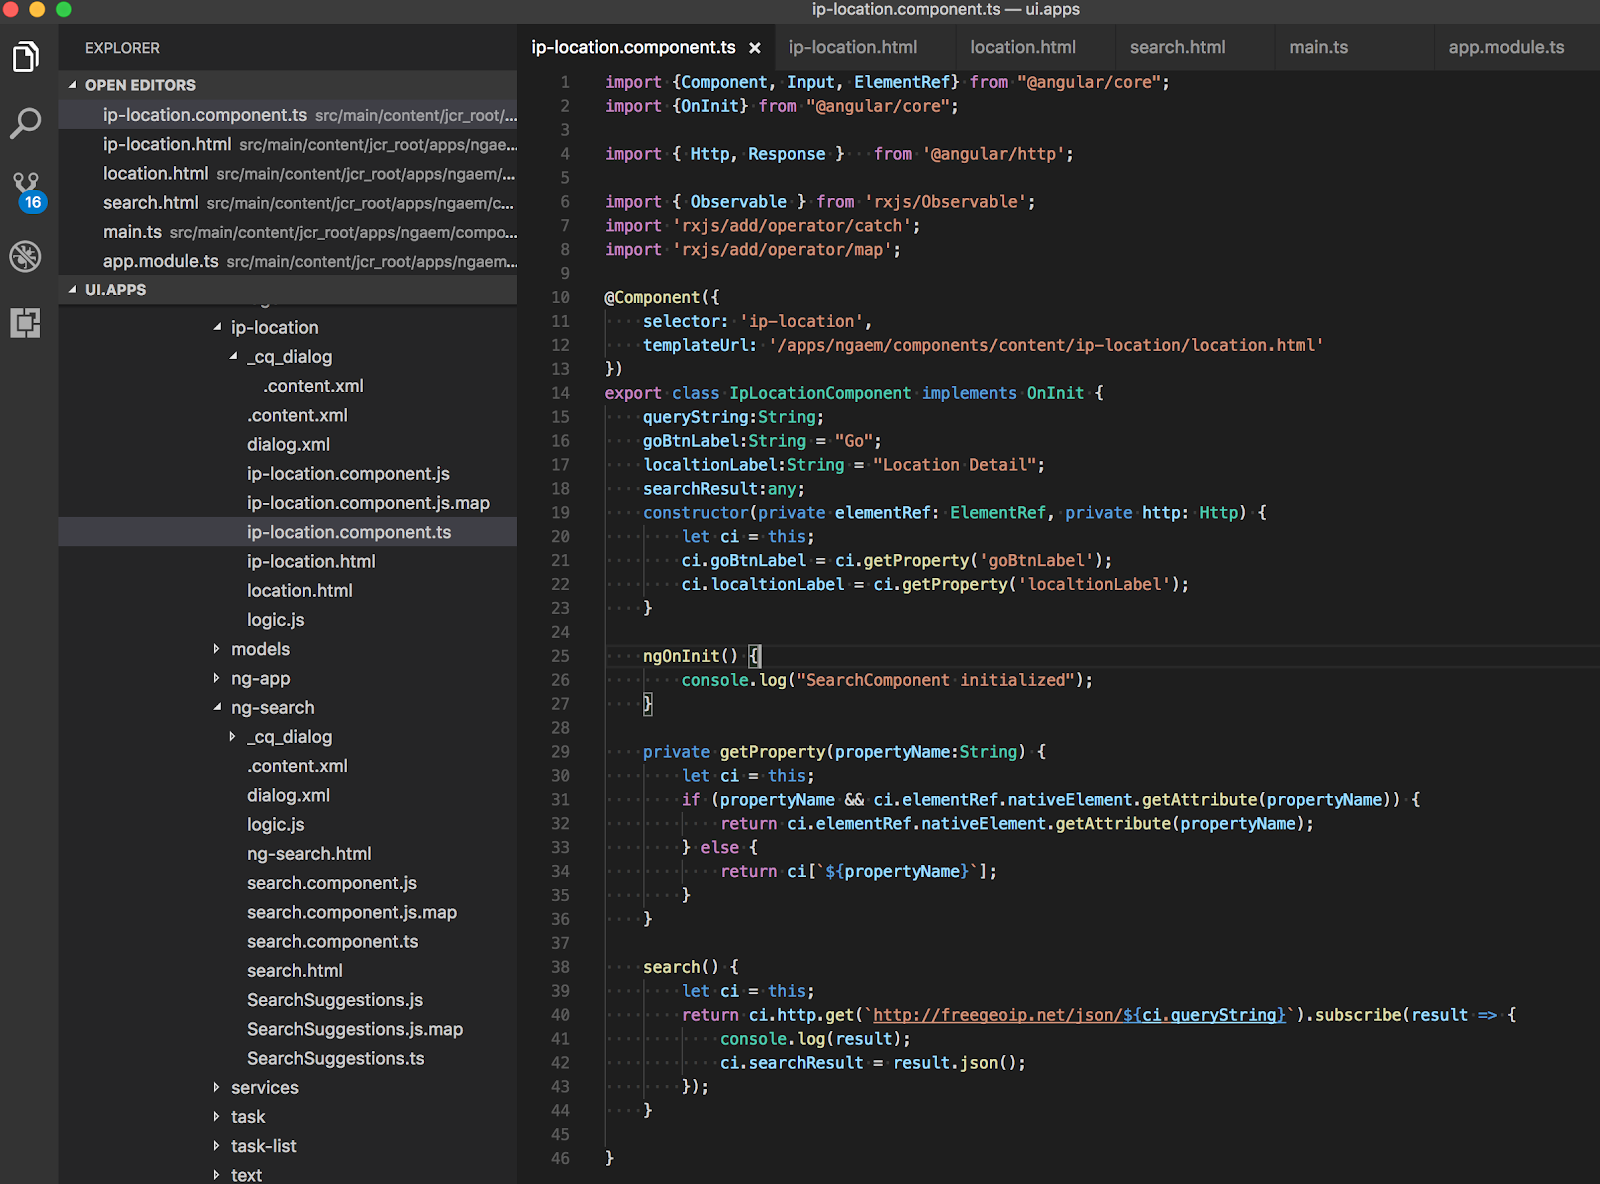Viewport: 1600px width, 1184px height.
Task: Click line number 25 in the gutter
Action: click(x=560, y=656)
